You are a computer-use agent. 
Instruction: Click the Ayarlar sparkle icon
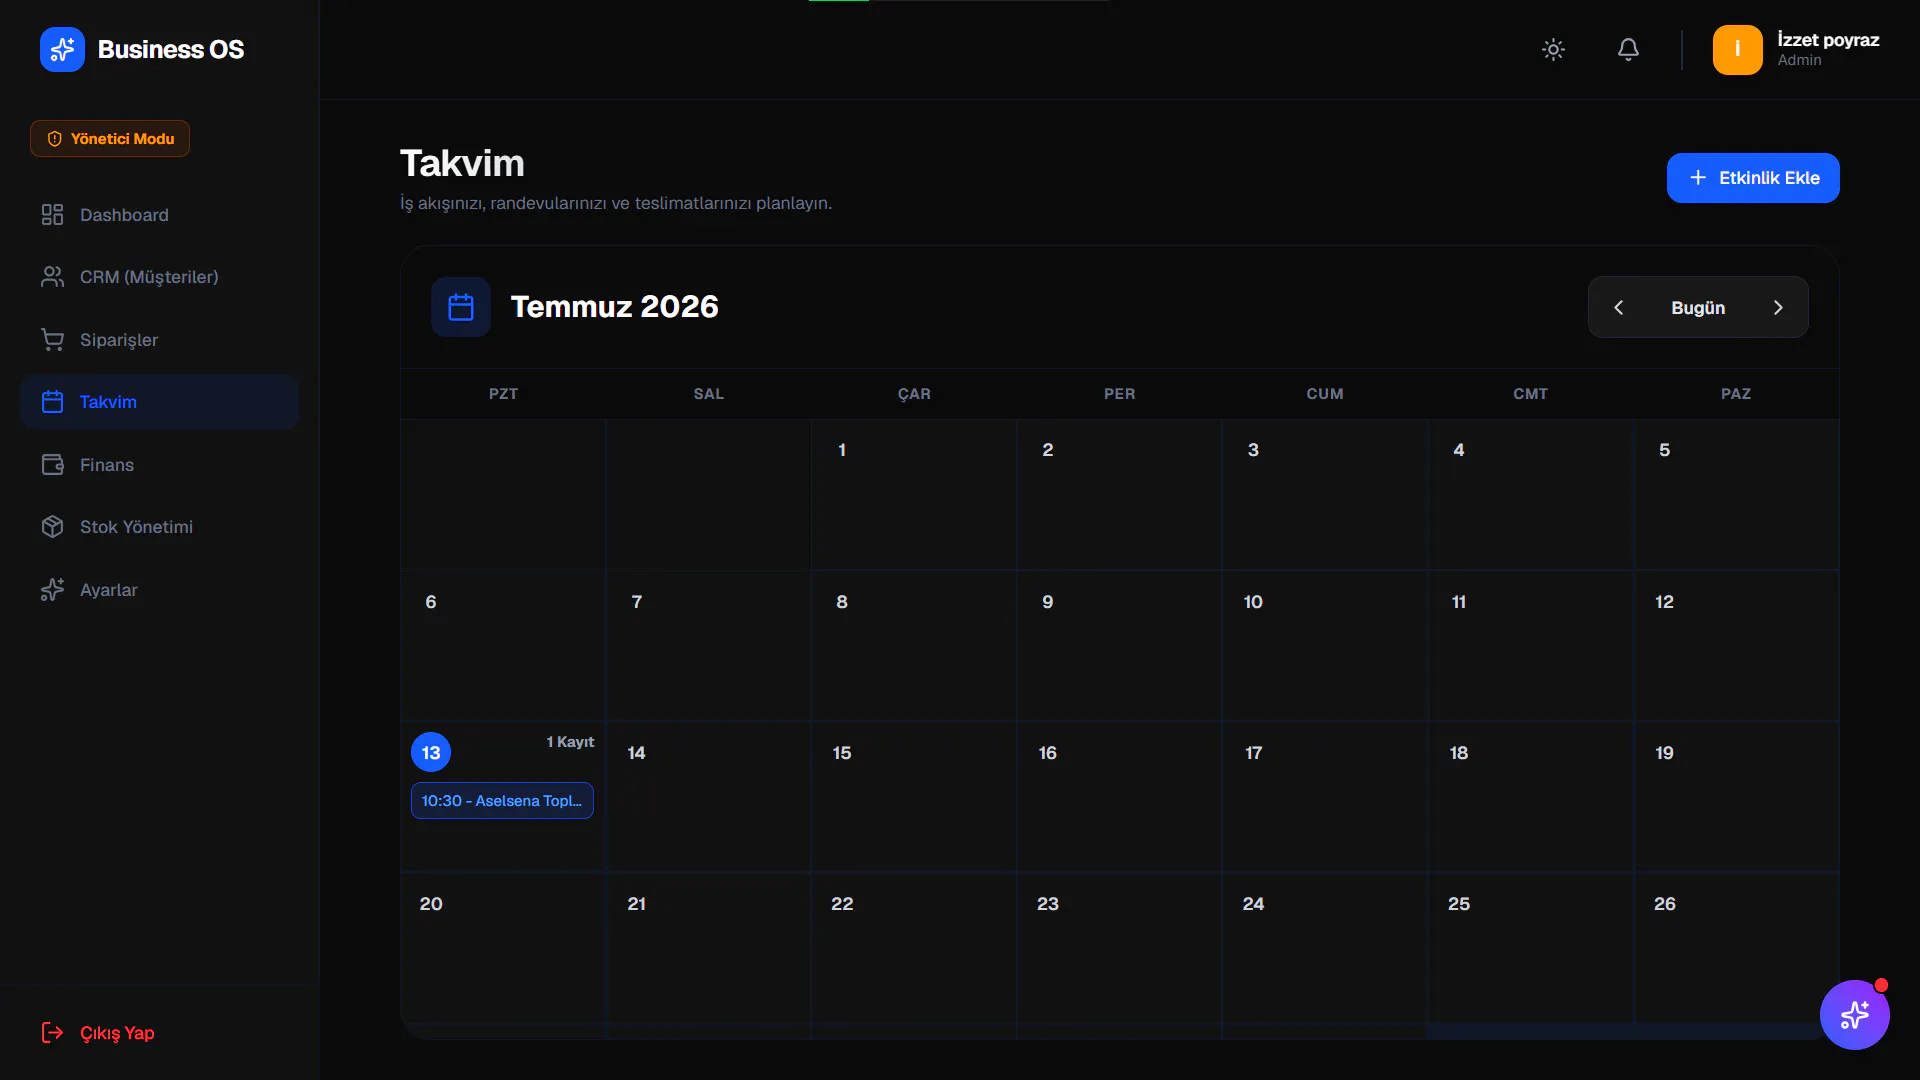52,590
